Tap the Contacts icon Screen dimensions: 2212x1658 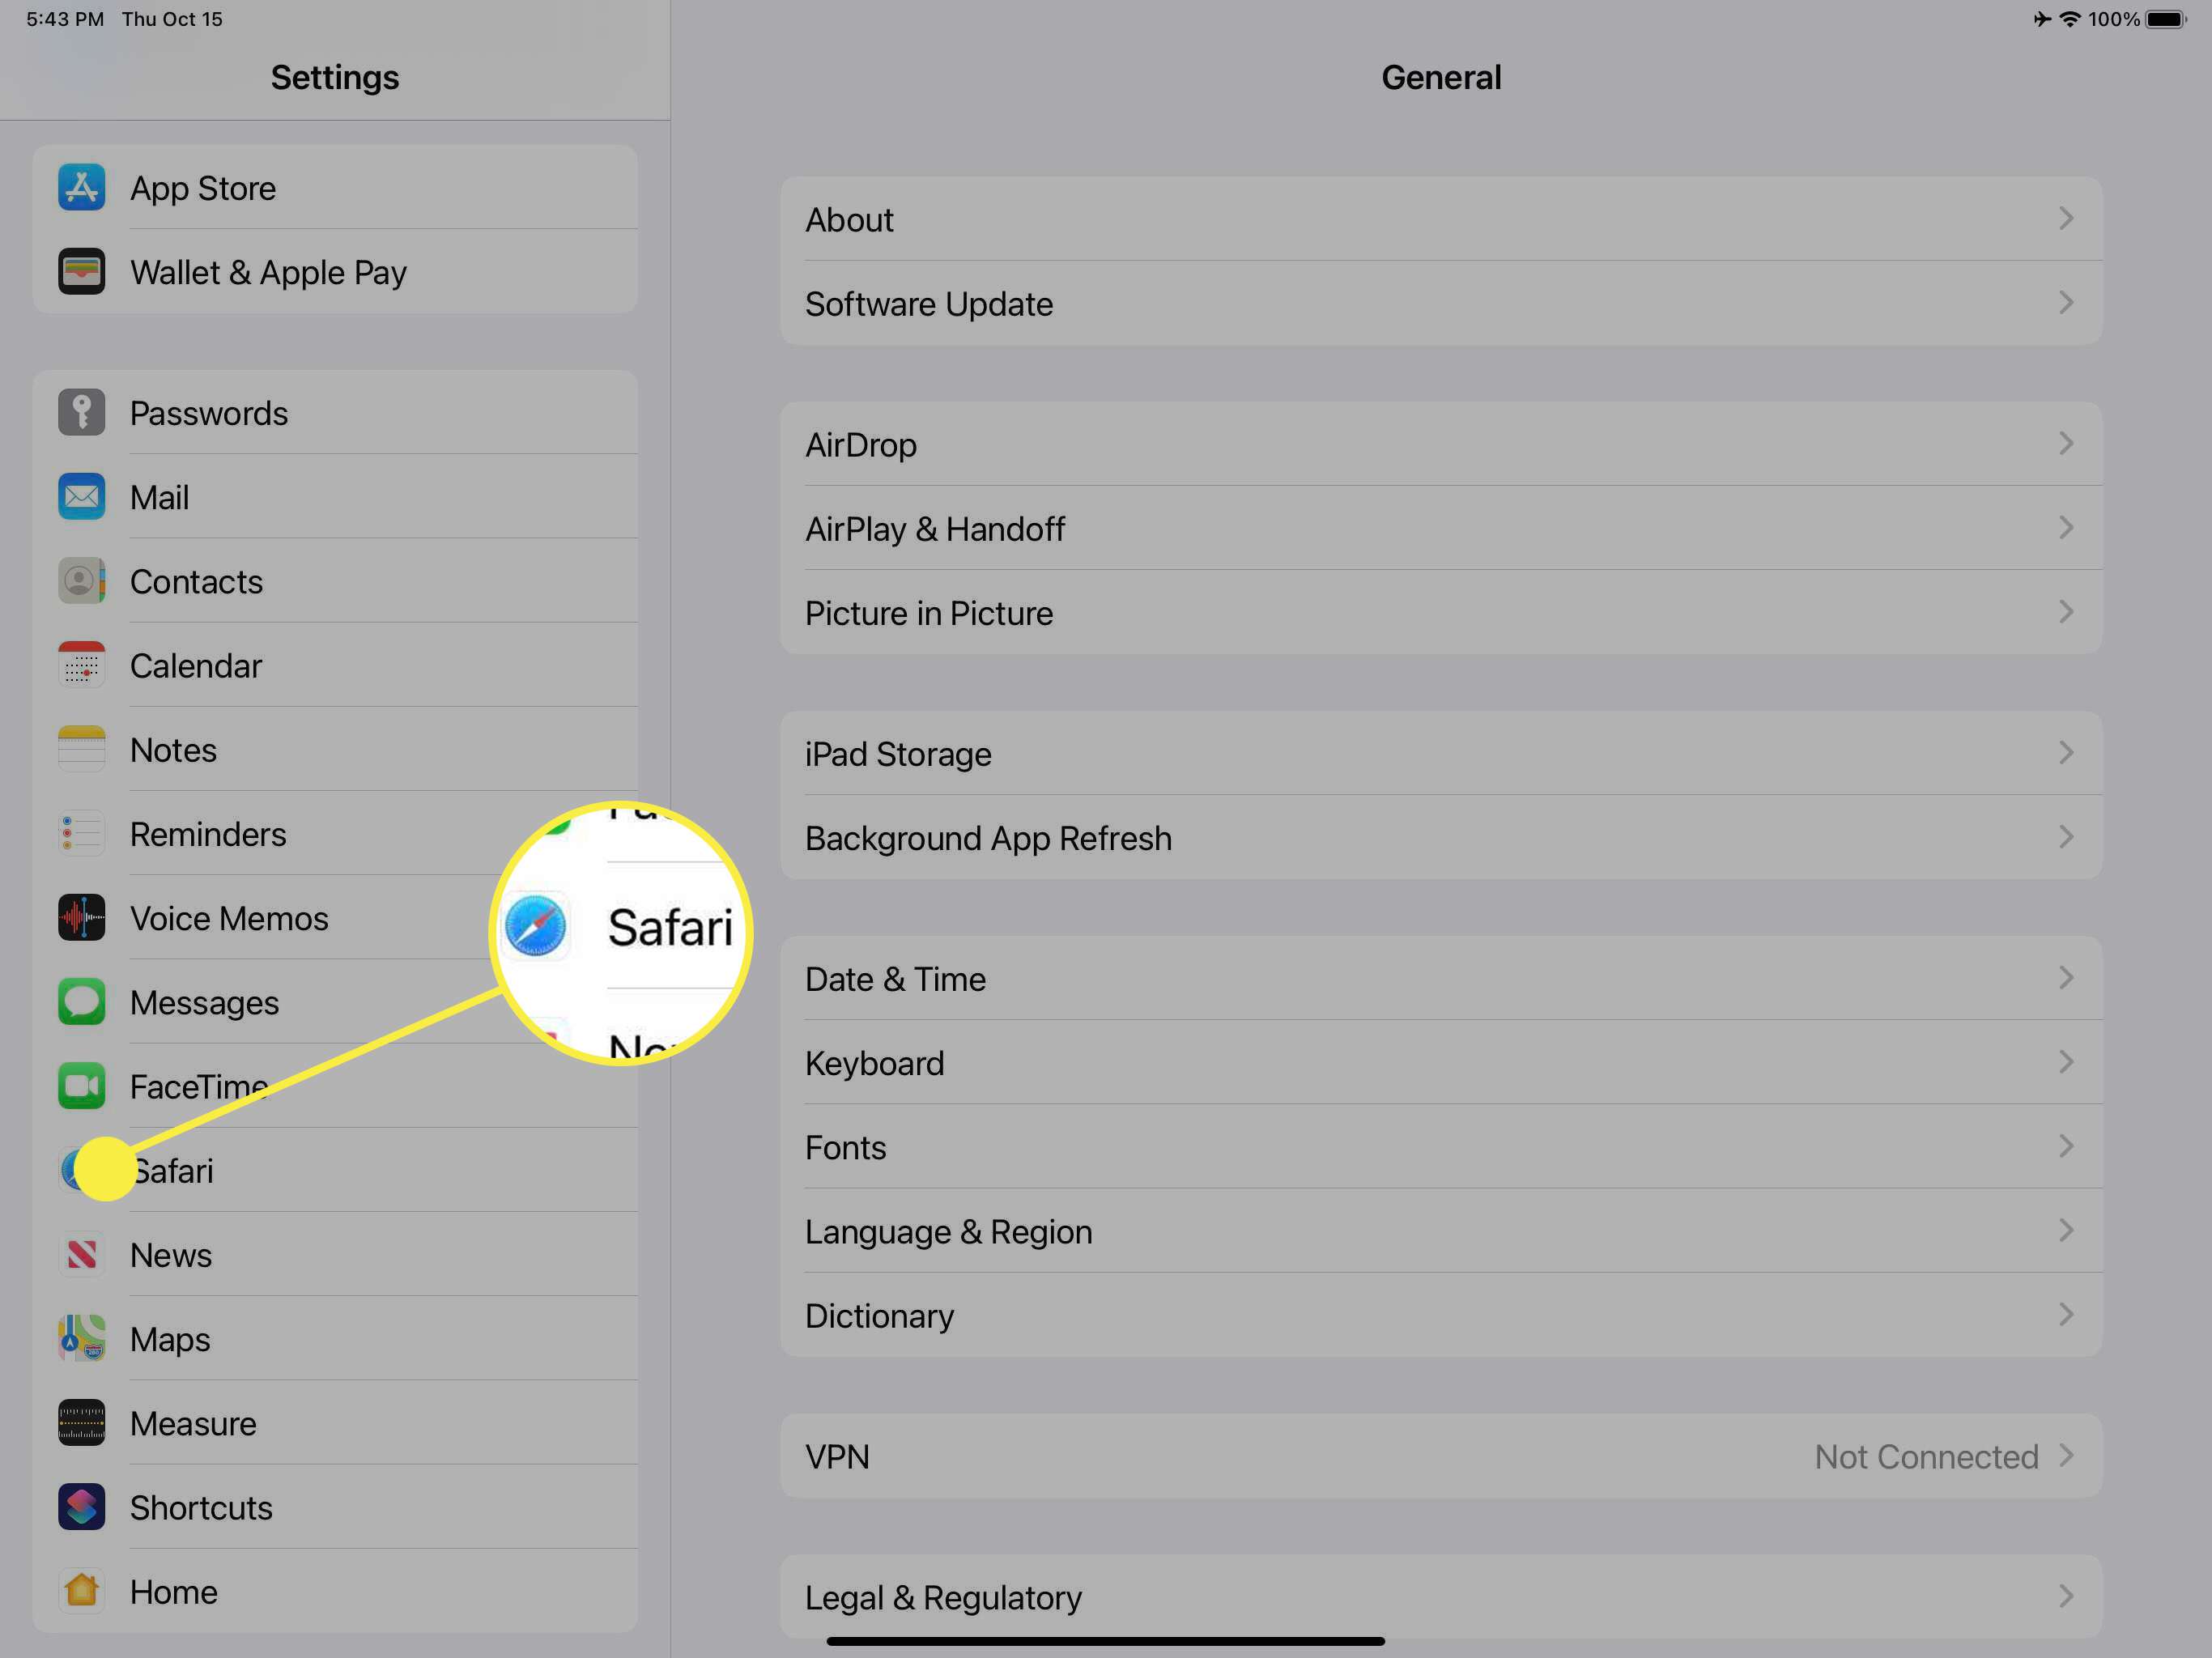point(81,580)
